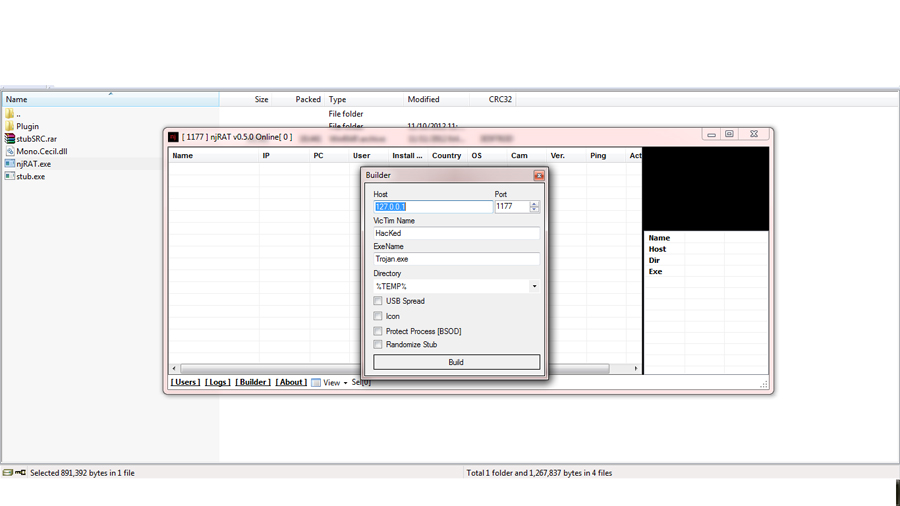Click the key icon in the archive status bar

[20, 473]
